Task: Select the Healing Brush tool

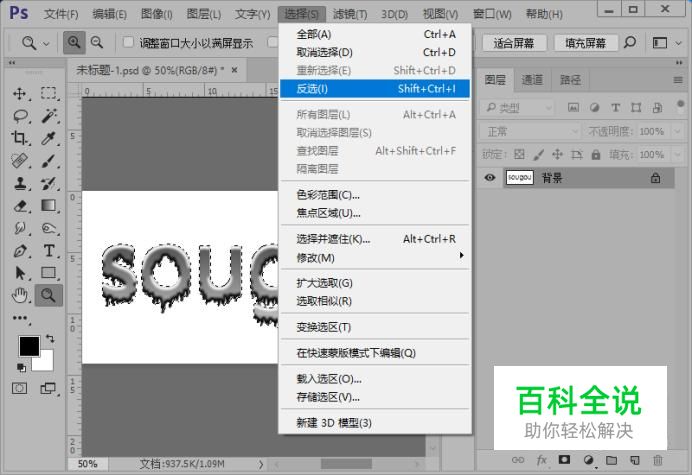Action: click(19, 161)
